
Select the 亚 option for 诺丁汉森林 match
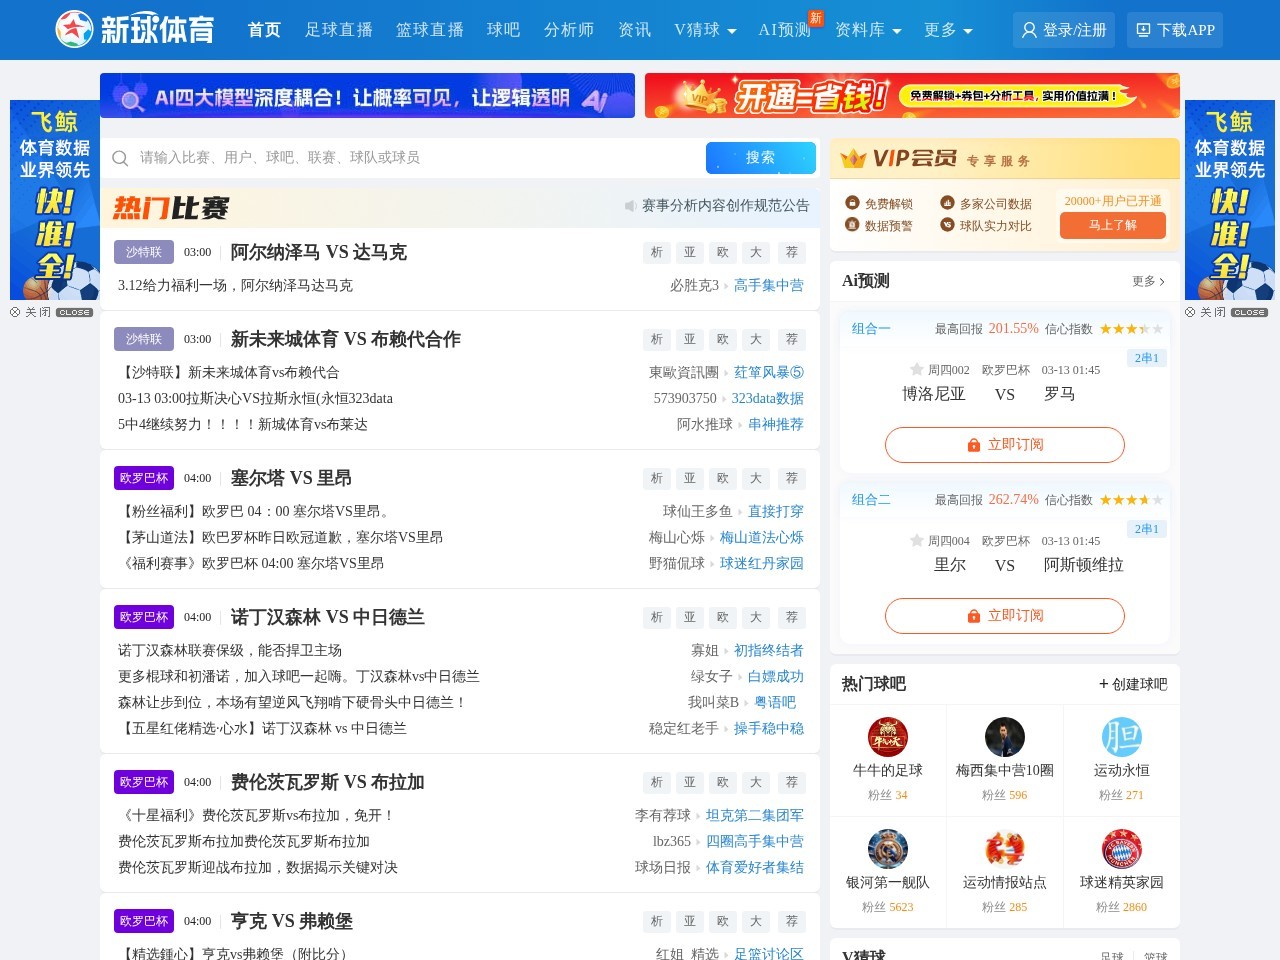pyautogui.click(x=689, y=617)
